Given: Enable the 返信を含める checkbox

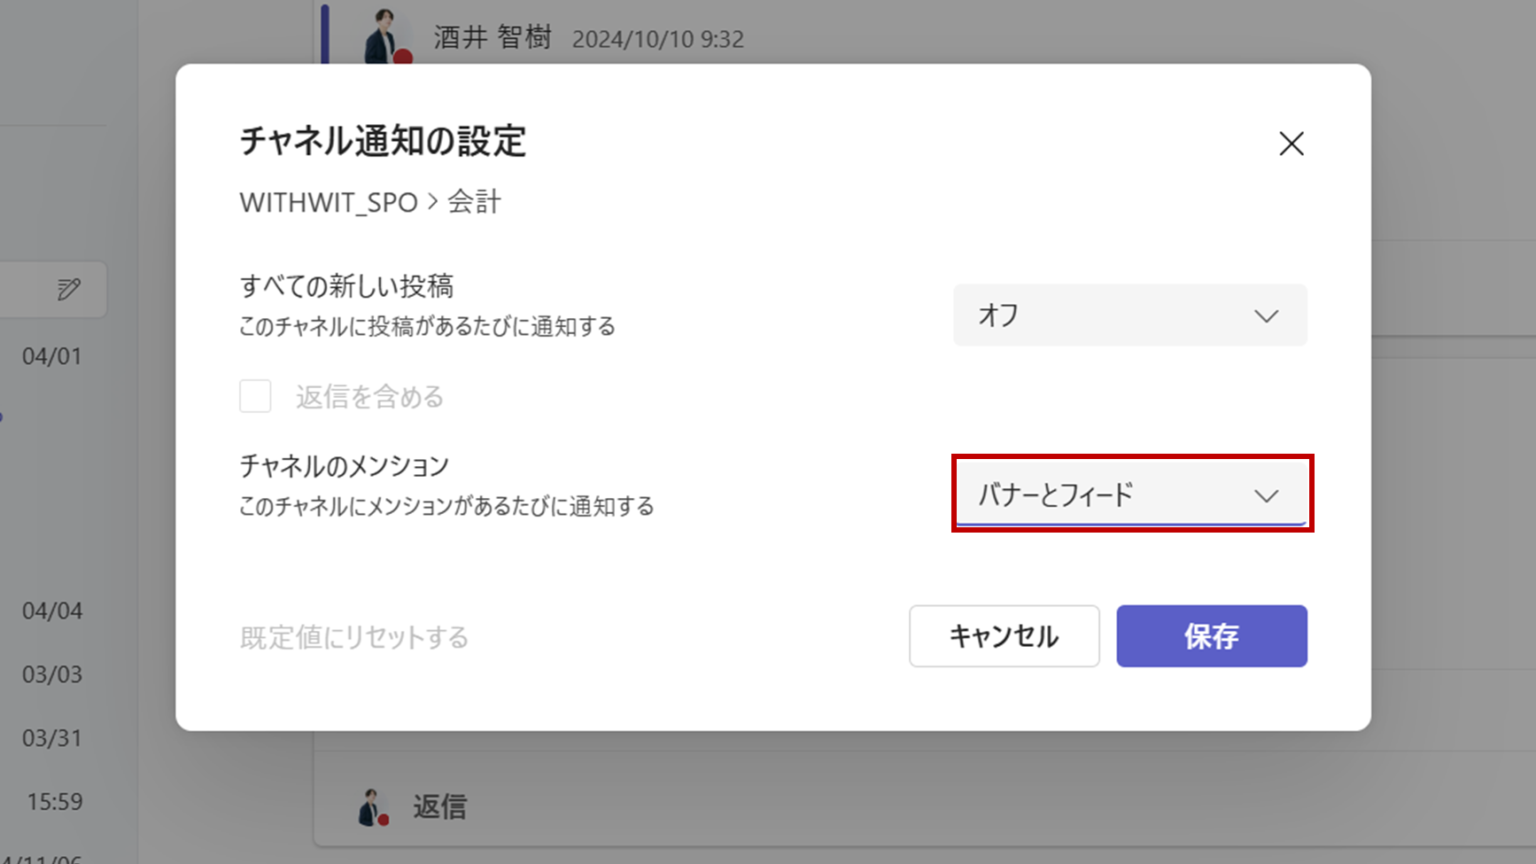Looking at the screenshot, I should 255,396.
